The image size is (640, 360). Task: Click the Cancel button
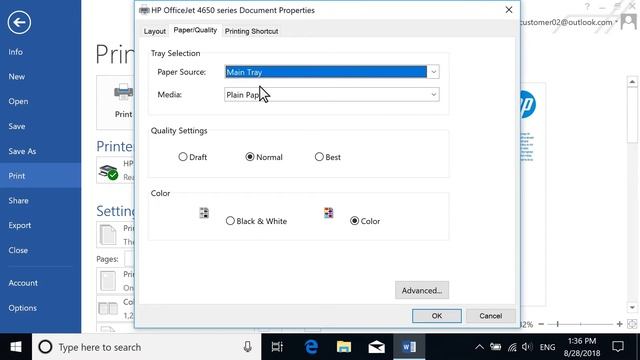coord(491,316)
